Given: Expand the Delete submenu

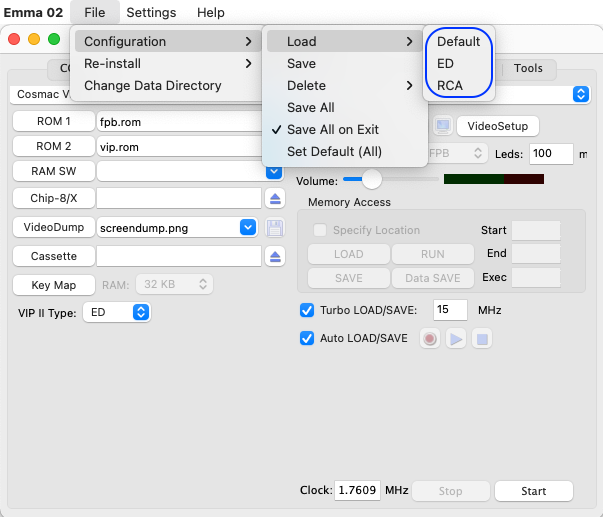Looking at the screenshot, I should (x=345, y=85).
